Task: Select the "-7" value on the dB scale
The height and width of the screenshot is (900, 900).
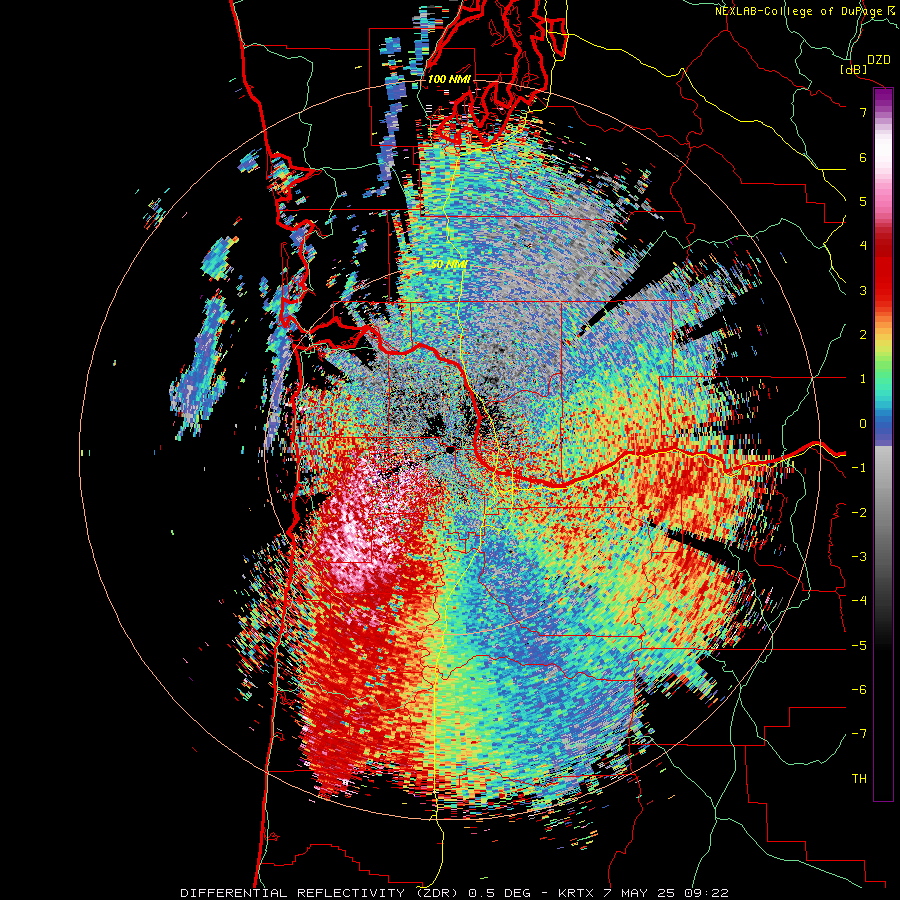Action: [x=859, y=734]
